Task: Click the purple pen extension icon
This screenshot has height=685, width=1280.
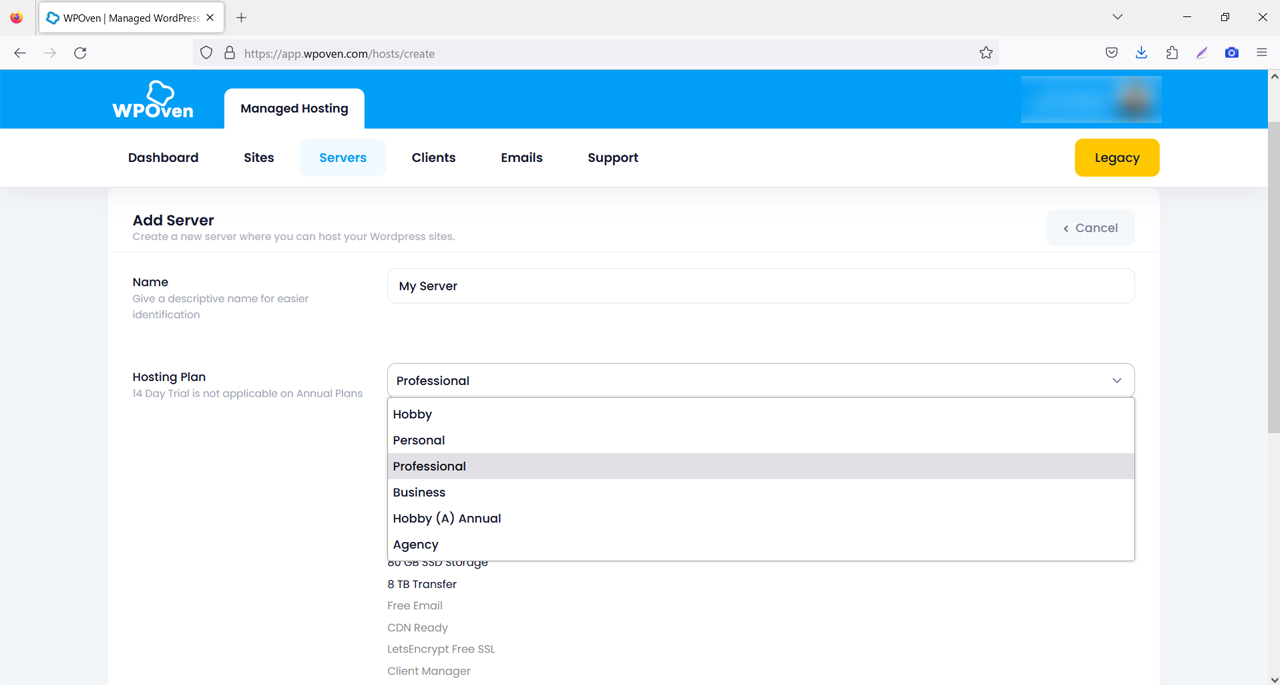Action: (x=1202, y=53)
